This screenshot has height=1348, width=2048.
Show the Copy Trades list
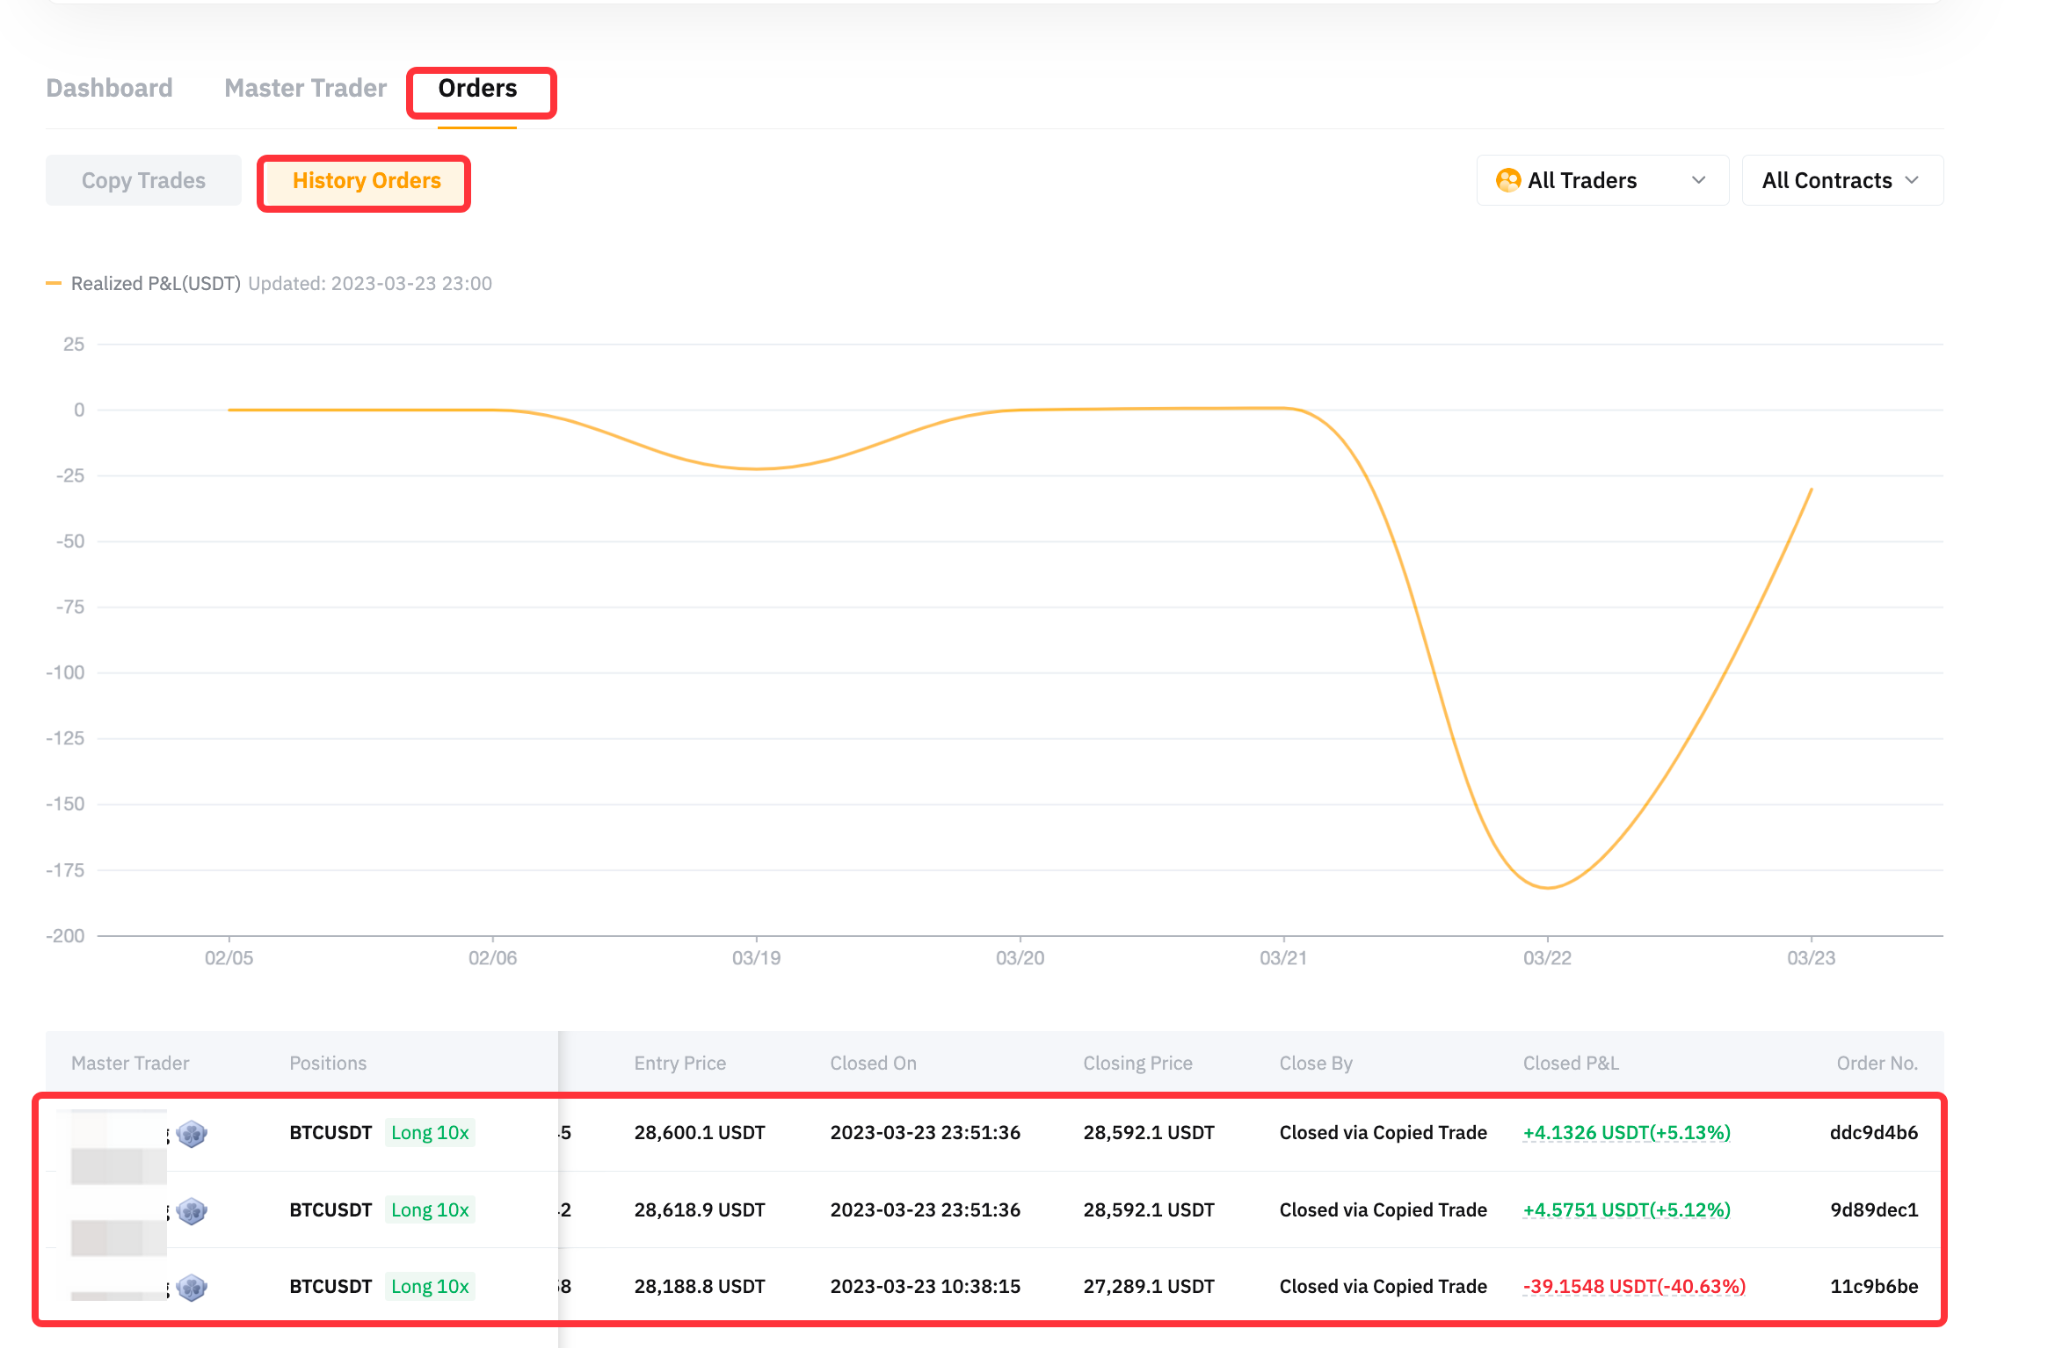(x=143, y=180)
